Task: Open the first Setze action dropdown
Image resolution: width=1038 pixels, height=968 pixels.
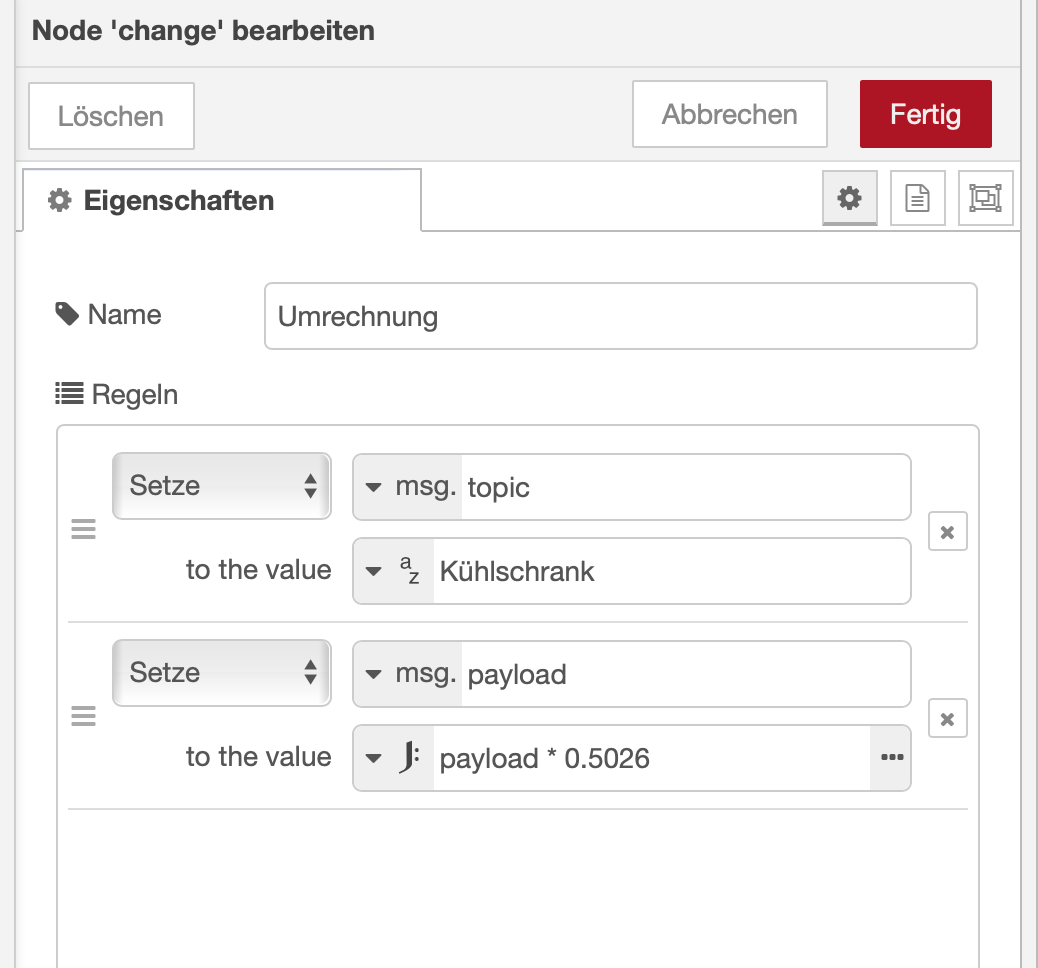Action: pyautogui.click(x=221, y=486)
